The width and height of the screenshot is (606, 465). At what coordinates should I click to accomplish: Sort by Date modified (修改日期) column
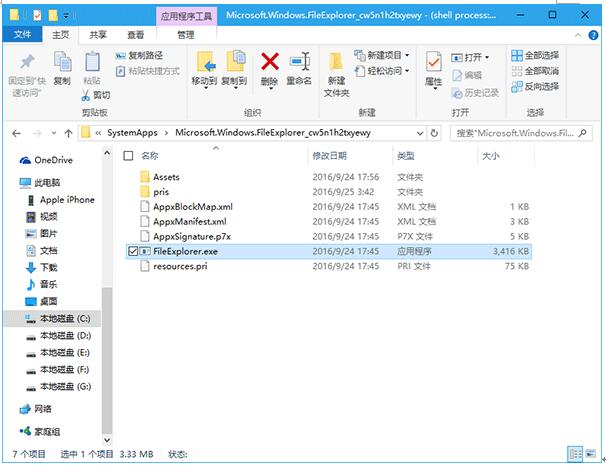[x=329, y=156]
